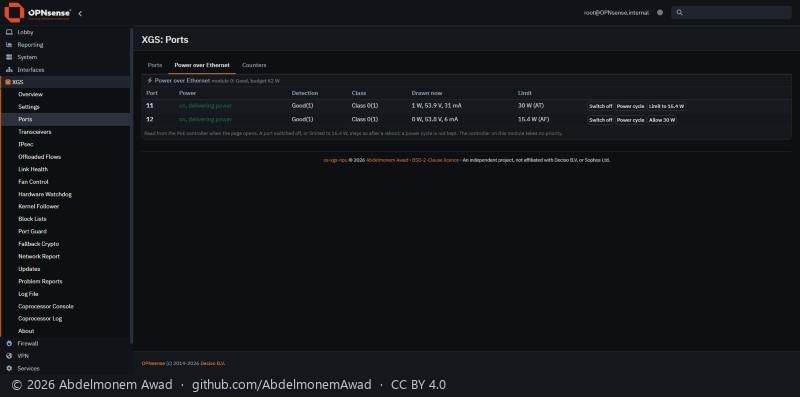Click the search input field
Image resolution: width=800 pixels, height=397 pixels.
point(732,13)
